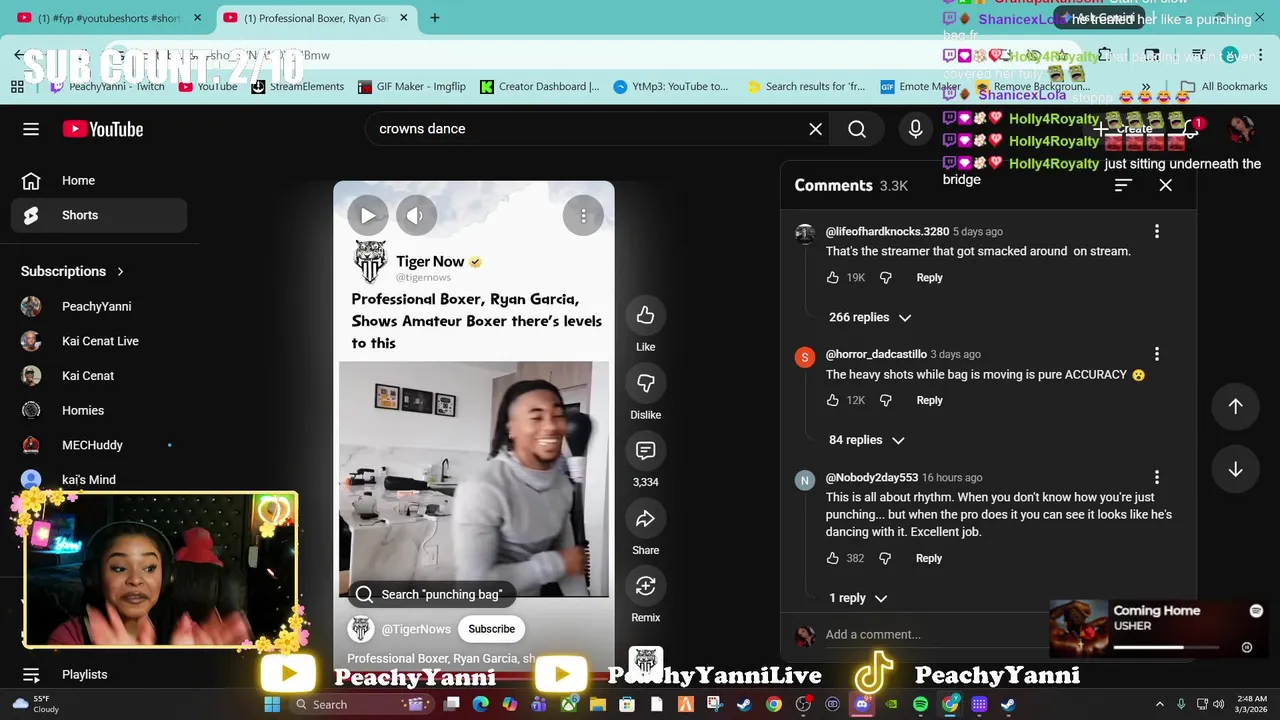Image resolution: width=1280 pixels, height=720 pixels.
Task: Open the @TigerNows channel link
Action: coord(416,629)
